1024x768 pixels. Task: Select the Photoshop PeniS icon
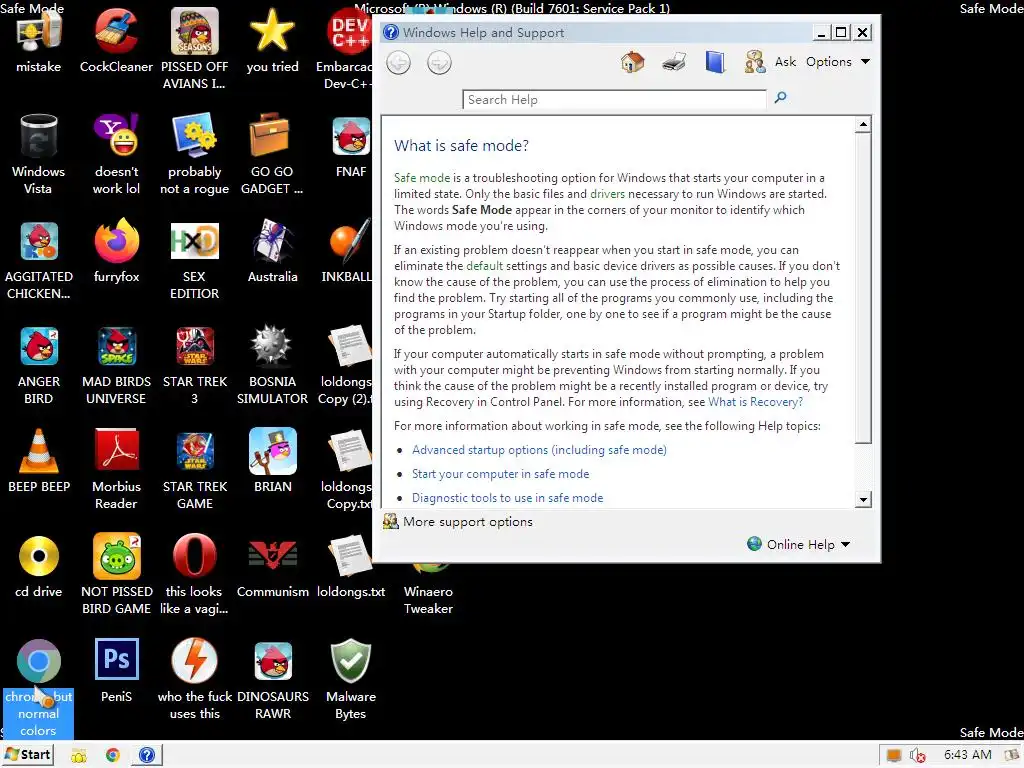point(116,671)
